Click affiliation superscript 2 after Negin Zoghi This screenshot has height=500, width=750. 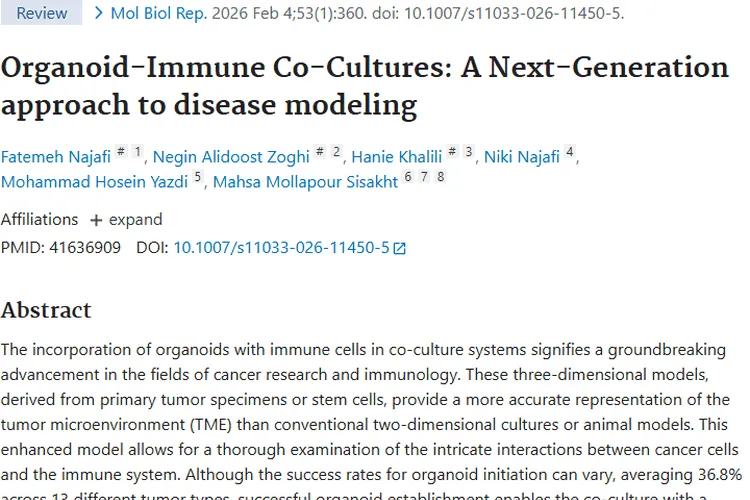[337, 153]
